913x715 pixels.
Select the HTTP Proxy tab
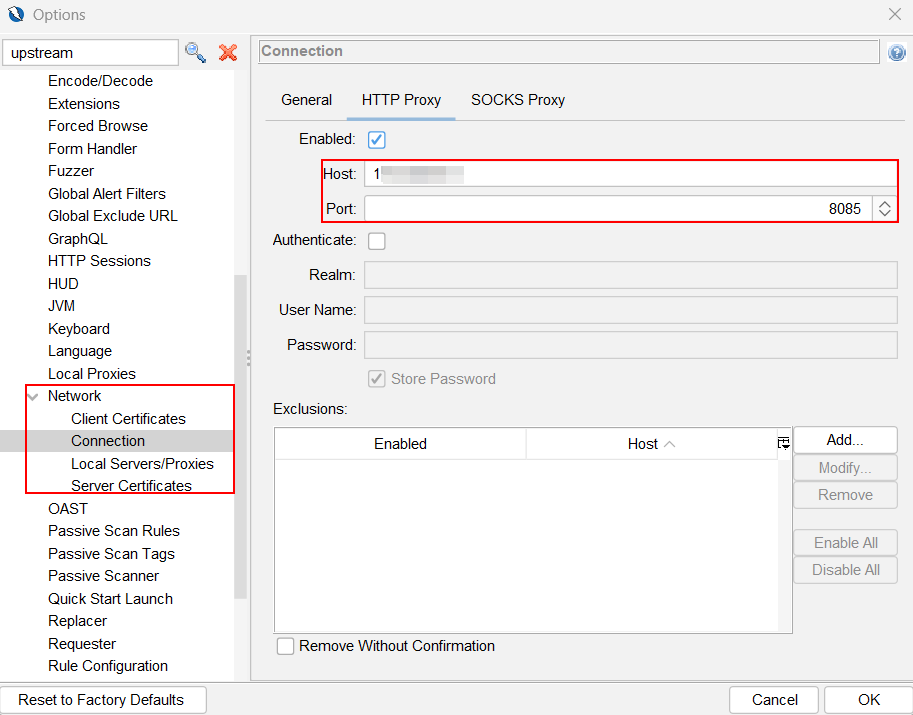pyautogui.click(x=401, y=100)
